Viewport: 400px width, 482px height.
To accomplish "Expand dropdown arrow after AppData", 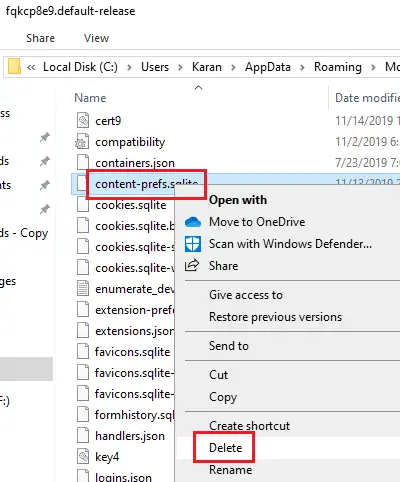I will [302, 67].
